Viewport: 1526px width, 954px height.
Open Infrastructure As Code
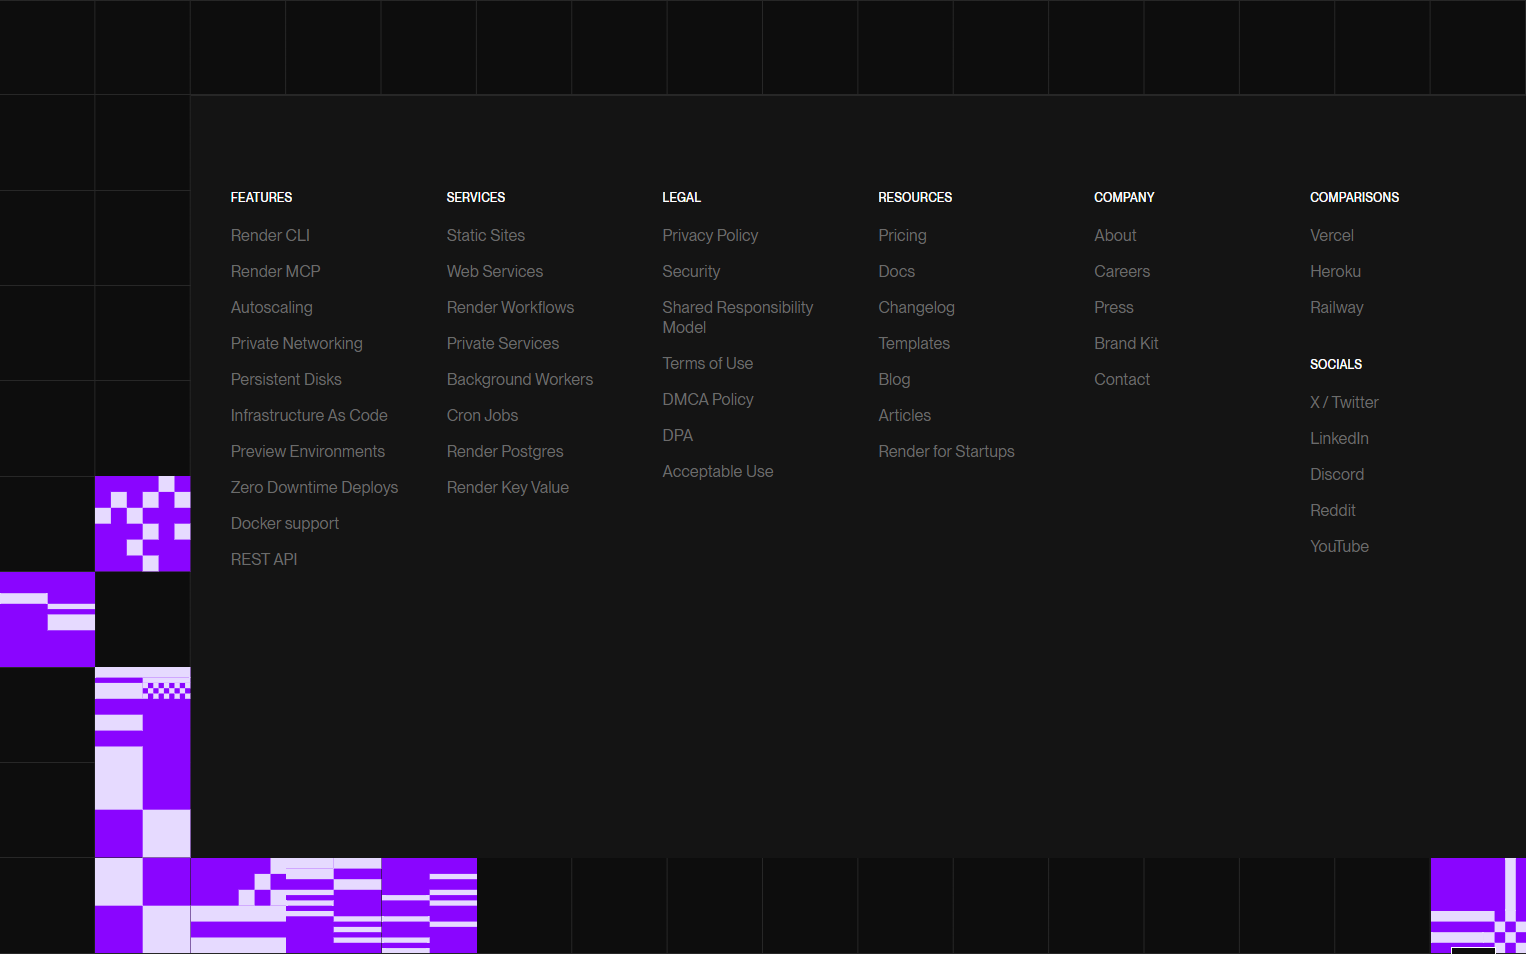[309, 415]
